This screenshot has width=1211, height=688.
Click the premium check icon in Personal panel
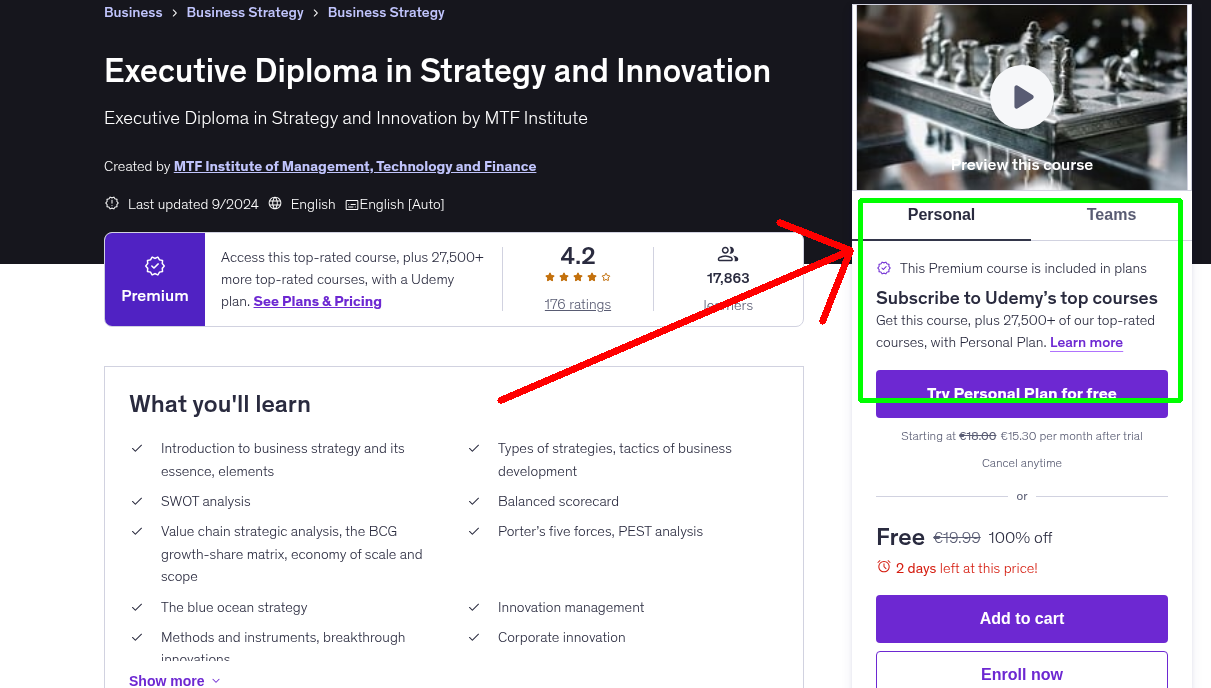click(884, 268)
